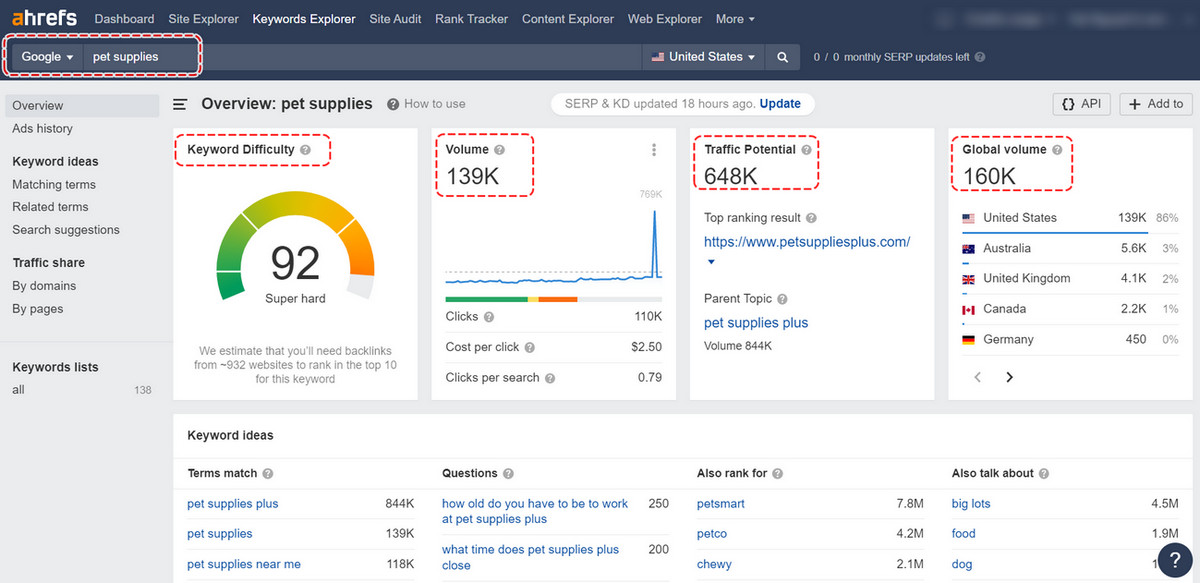
Task: Click the API button
Action: coord(1081,104)
